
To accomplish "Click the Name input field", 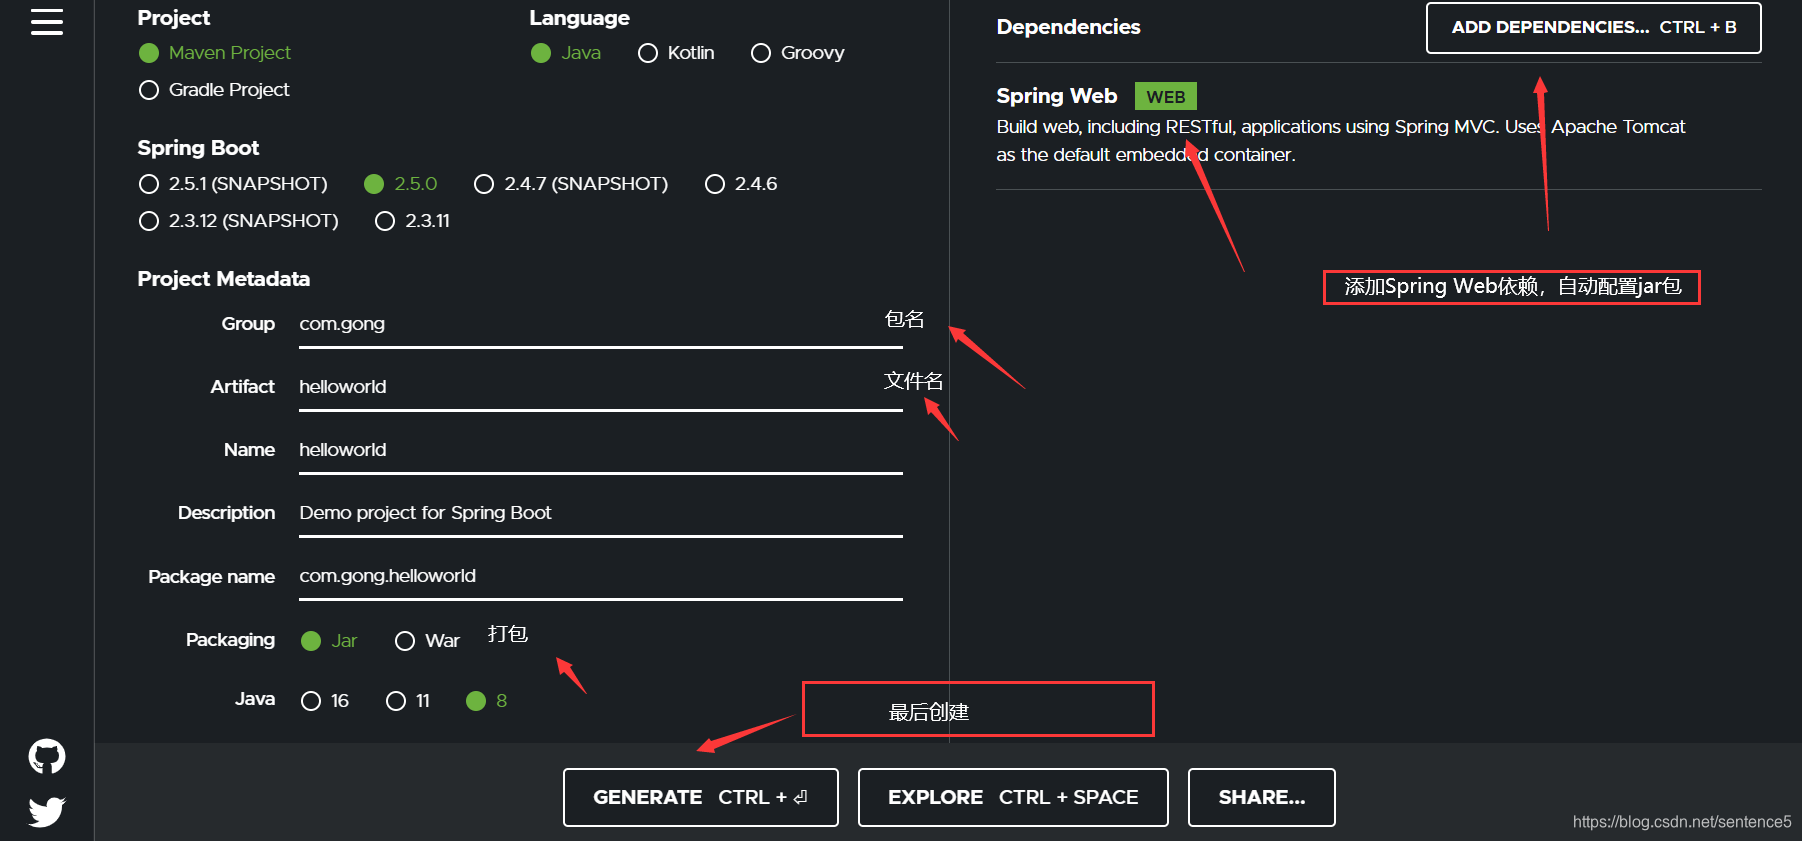I will coord(601,450).
